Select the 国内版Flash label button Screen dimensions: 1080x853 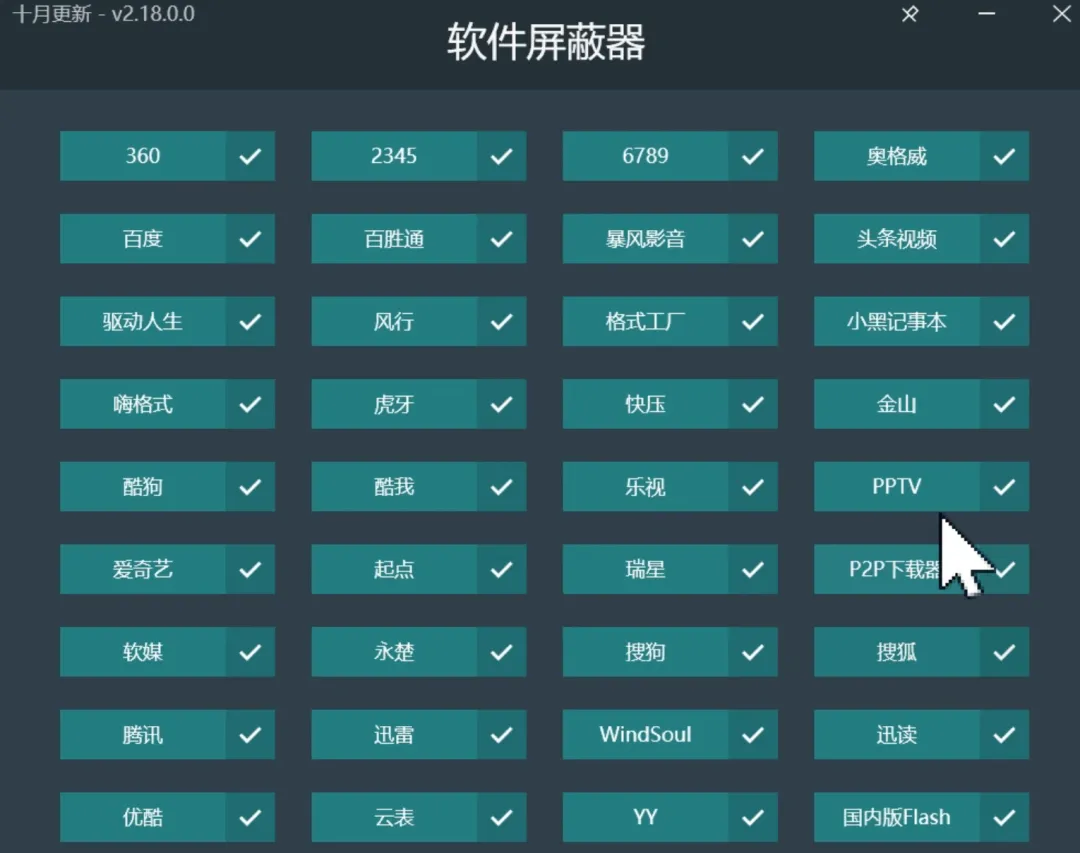(x=897, y=818)
